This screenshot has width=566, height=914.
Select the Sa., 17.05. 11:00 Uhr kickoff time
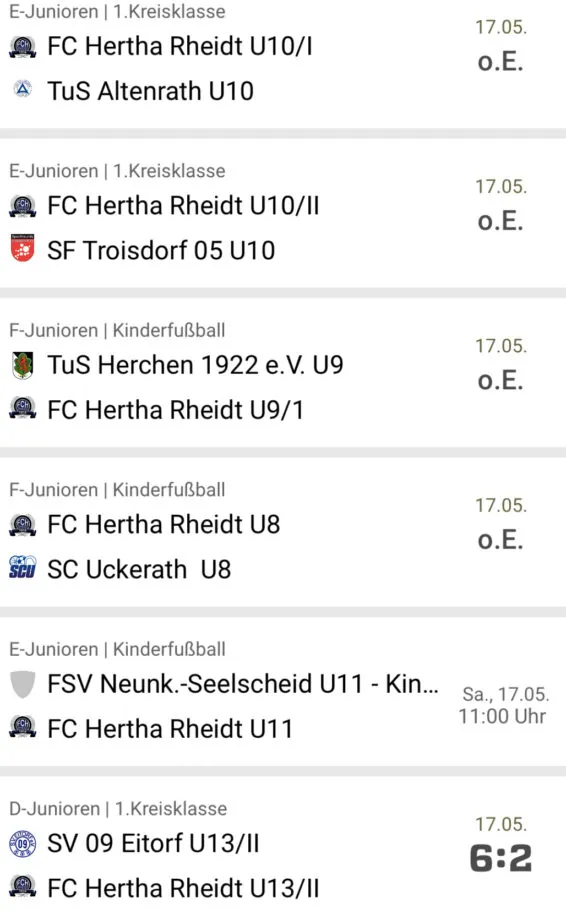coord(504,705)
